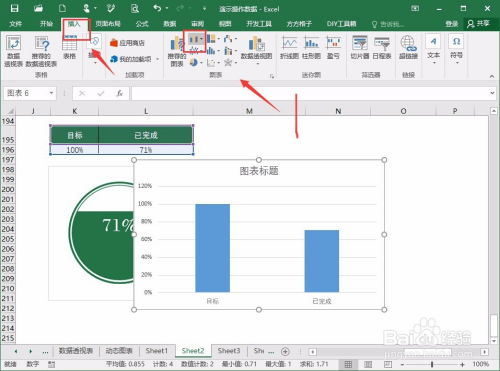Click the 图表标题 chart title

[259, 171]
